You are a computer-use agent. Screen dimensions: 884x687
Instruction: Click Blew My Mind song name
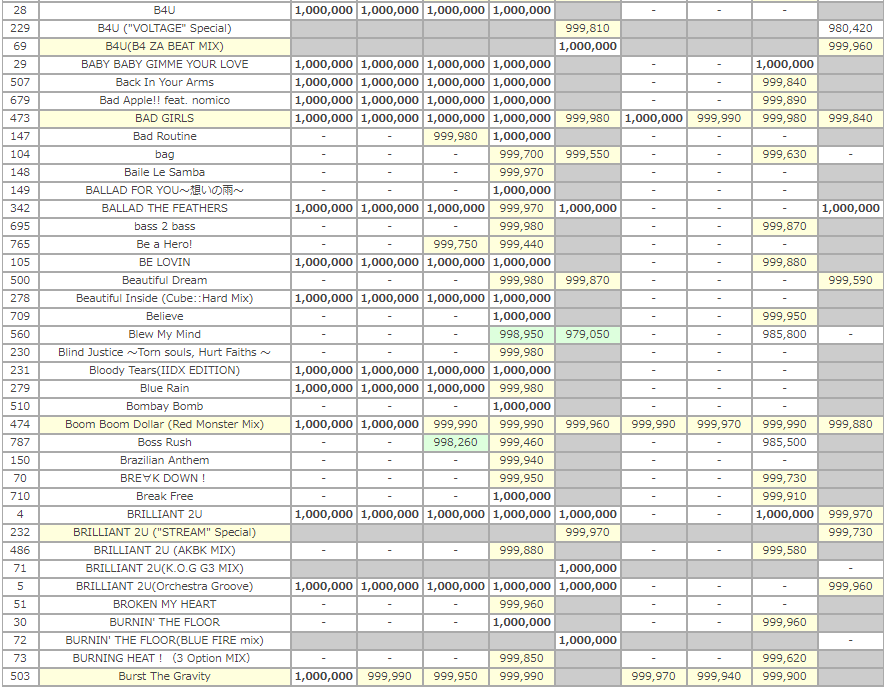point(164,335)
